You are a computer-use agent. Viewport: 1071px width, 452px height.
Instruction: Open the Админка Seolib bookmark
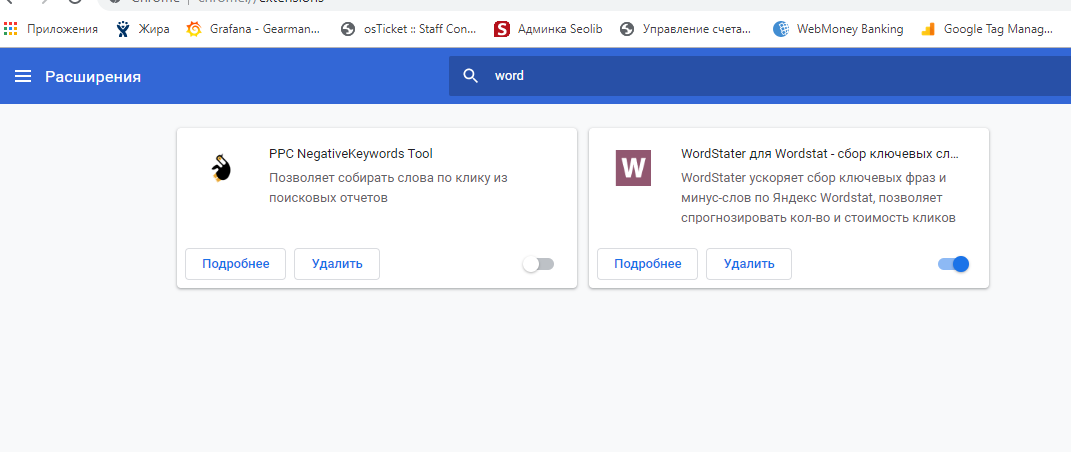(x=549, y=29)
